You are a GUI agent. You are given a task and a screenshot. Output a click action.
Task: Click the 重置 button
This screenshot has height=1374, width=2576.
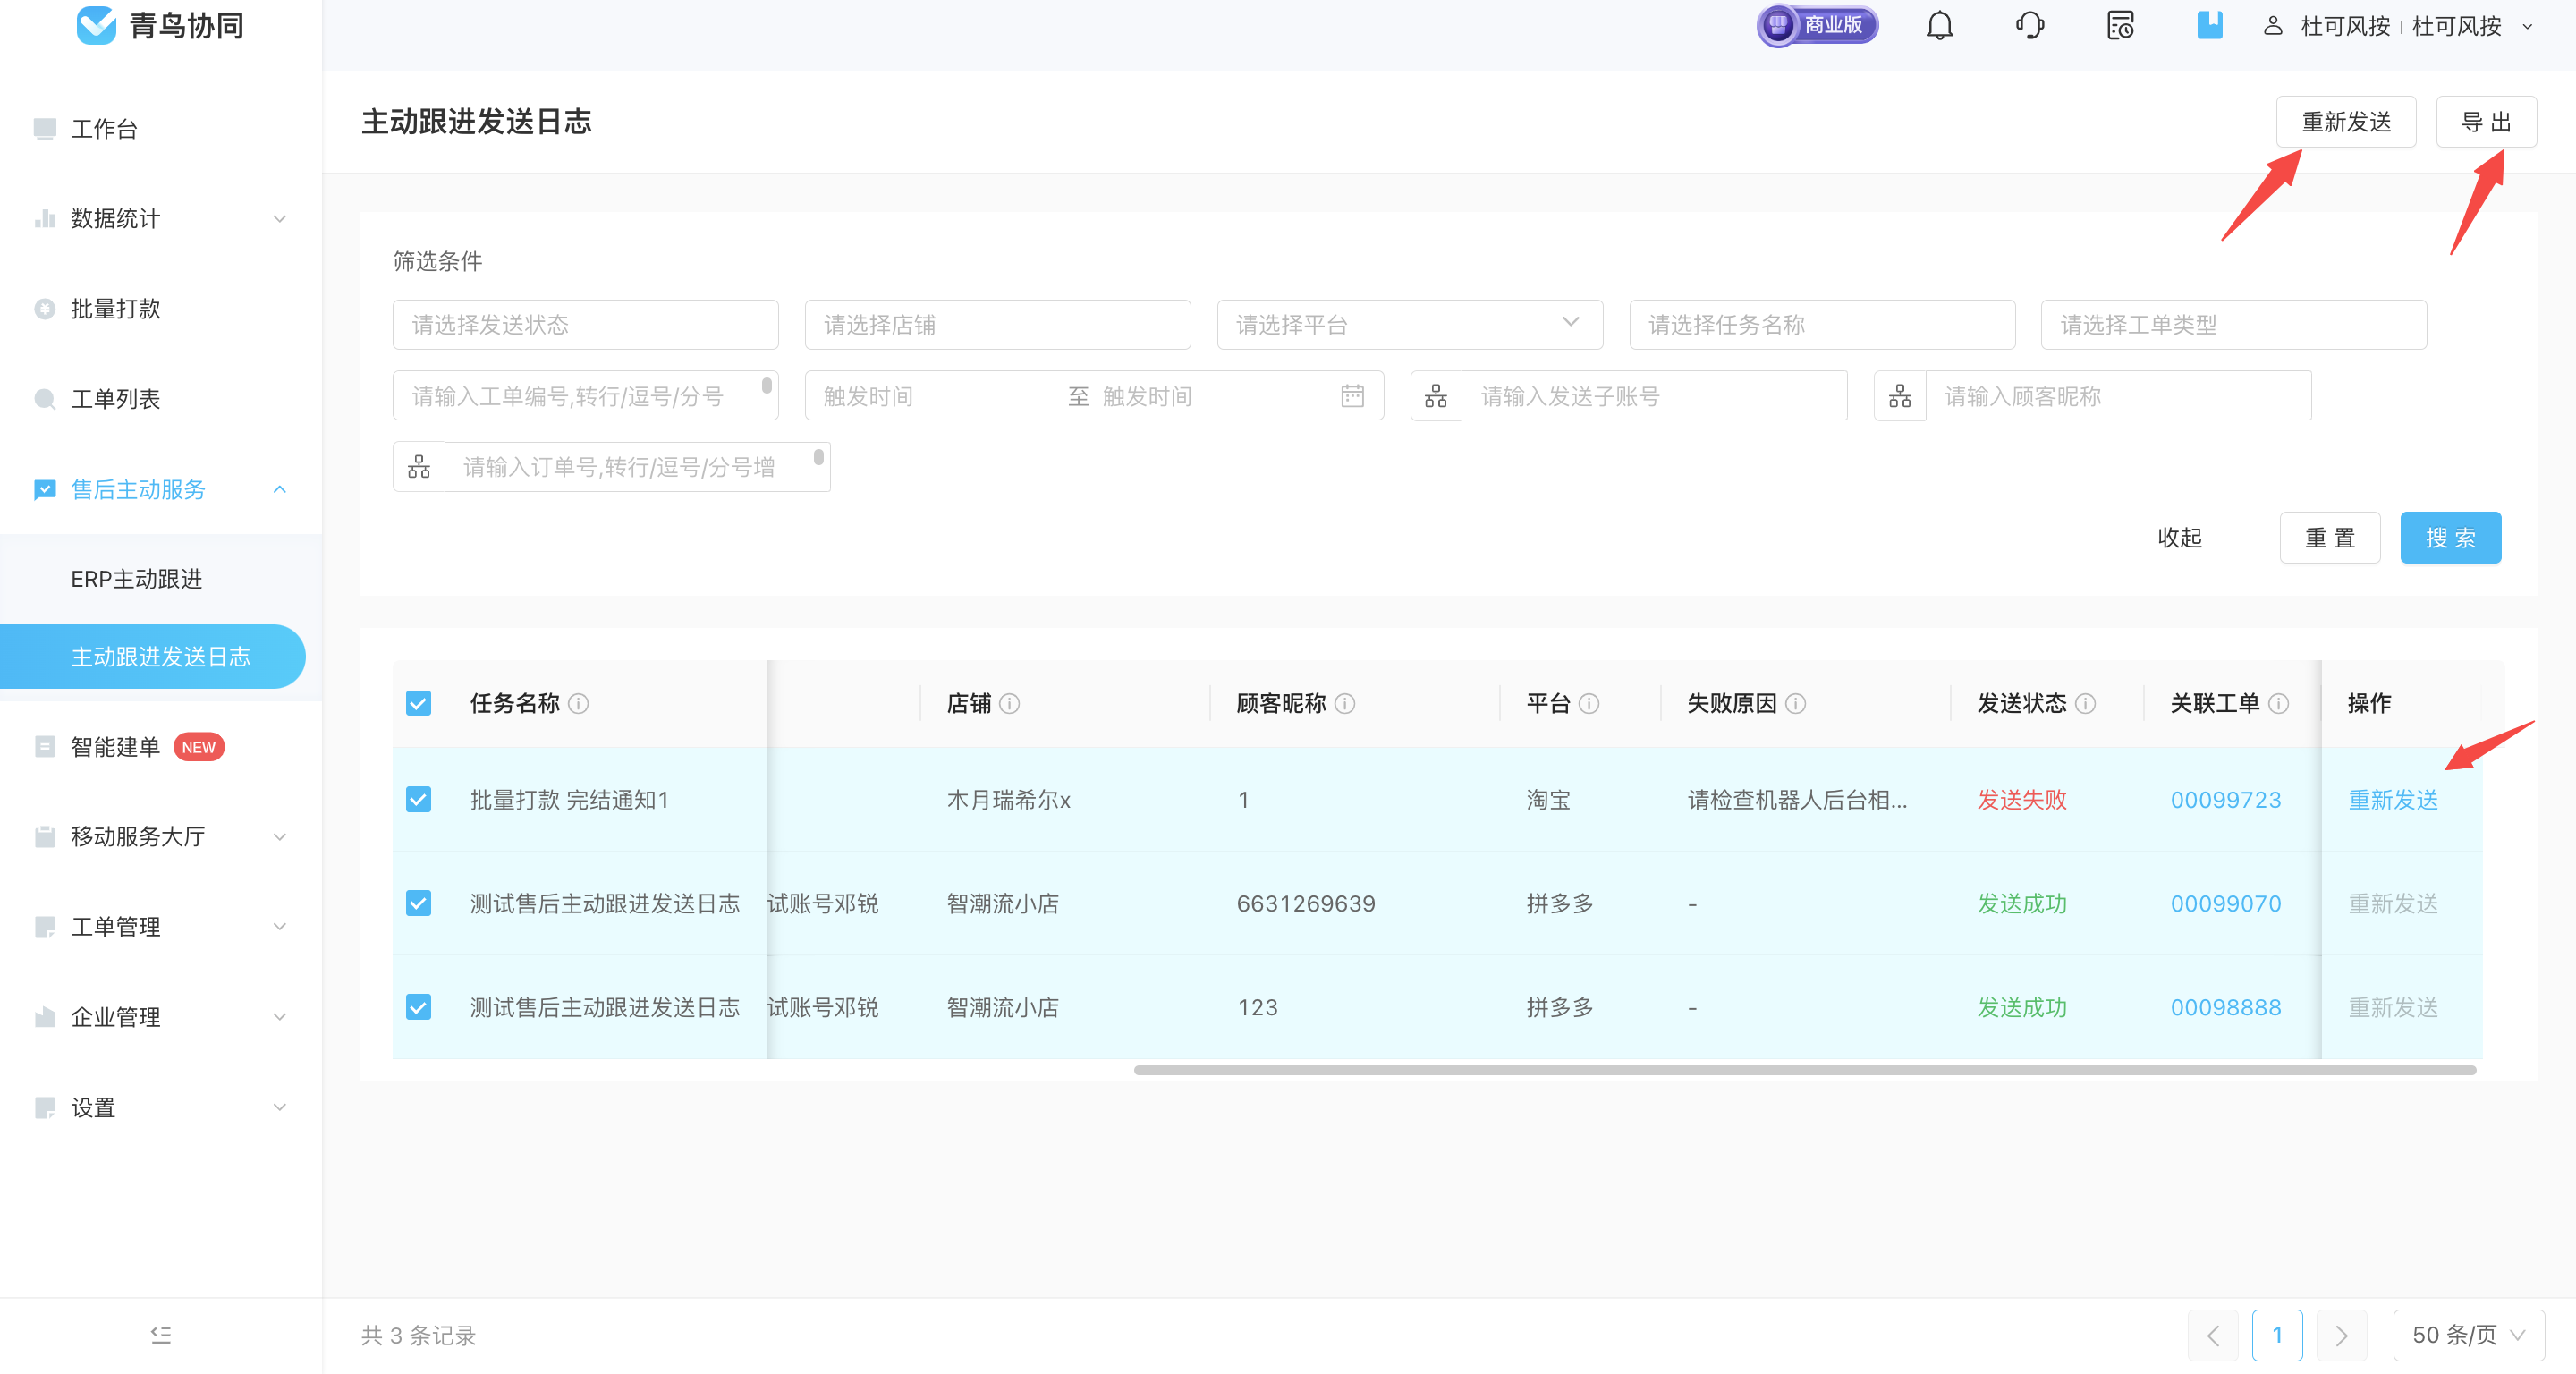[x=2329, y=538]
